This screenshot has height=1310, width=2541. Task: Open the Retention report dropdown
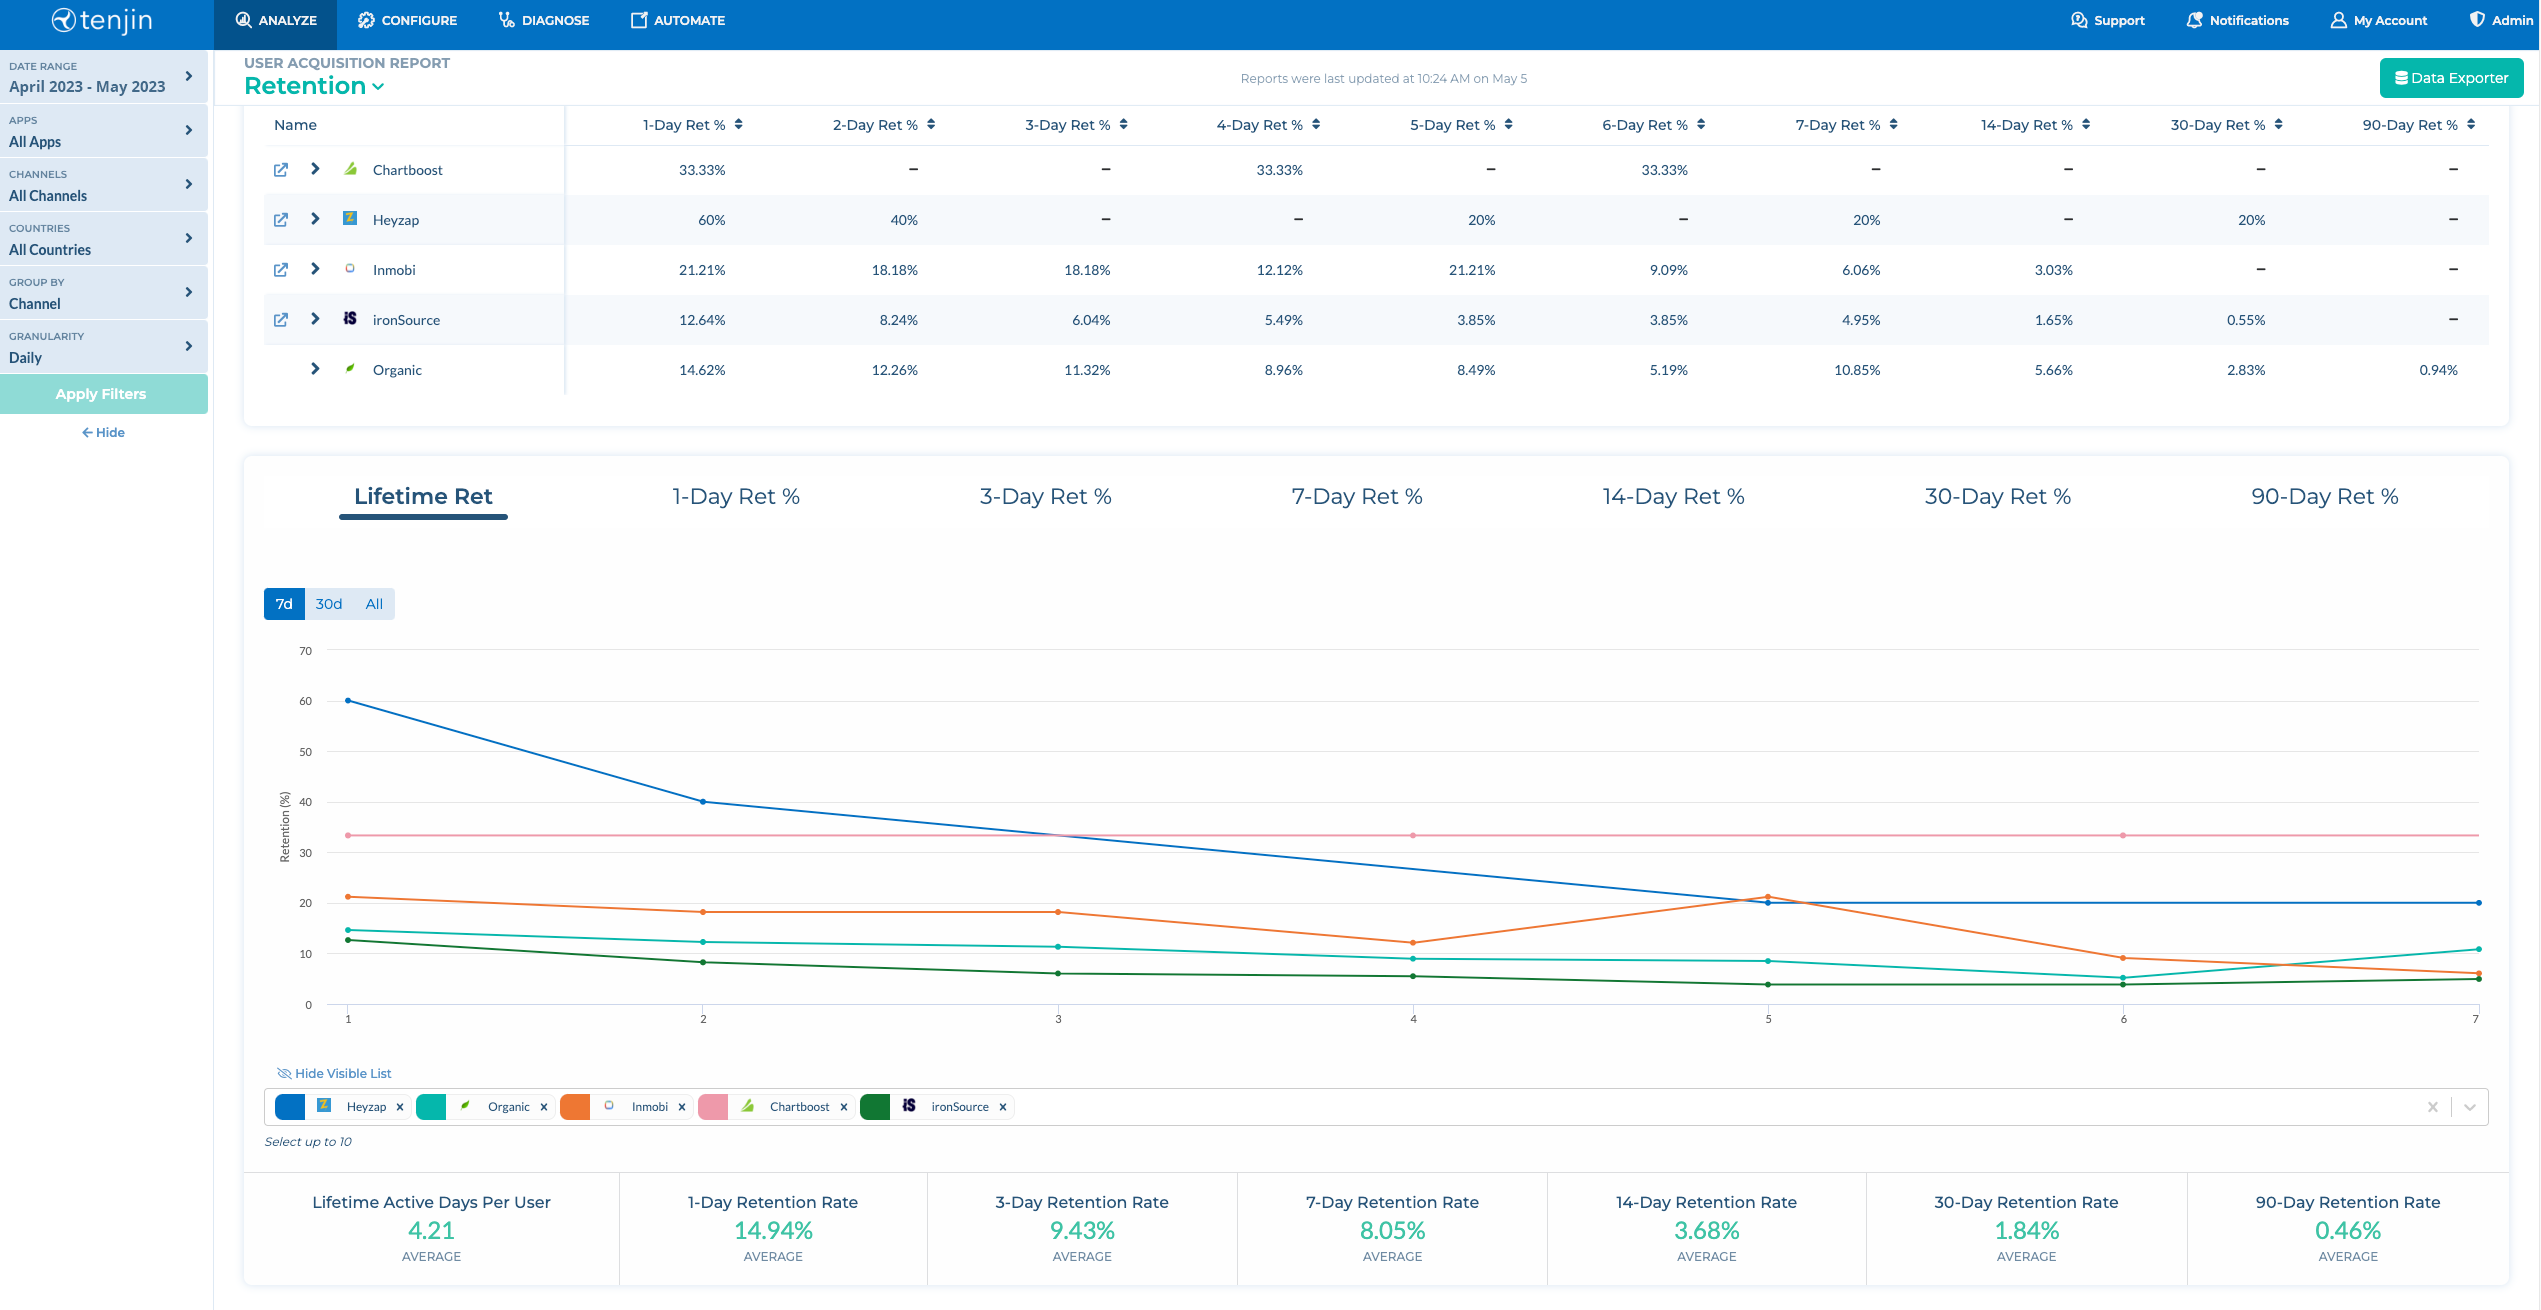pos(314,87)
